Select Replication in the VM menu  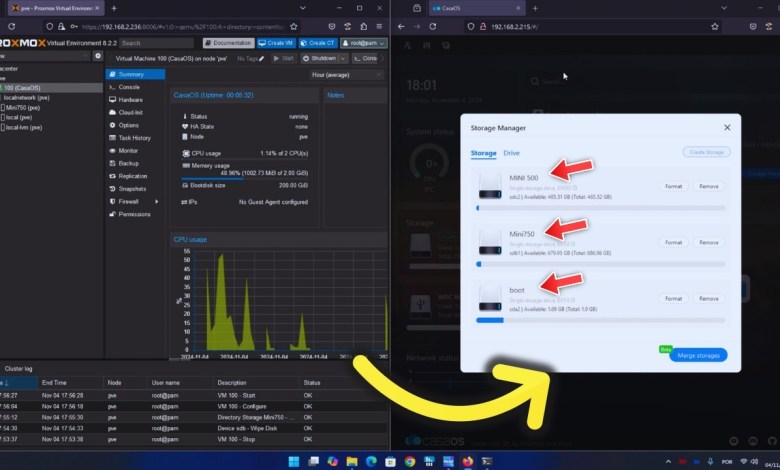click(132, 176)
